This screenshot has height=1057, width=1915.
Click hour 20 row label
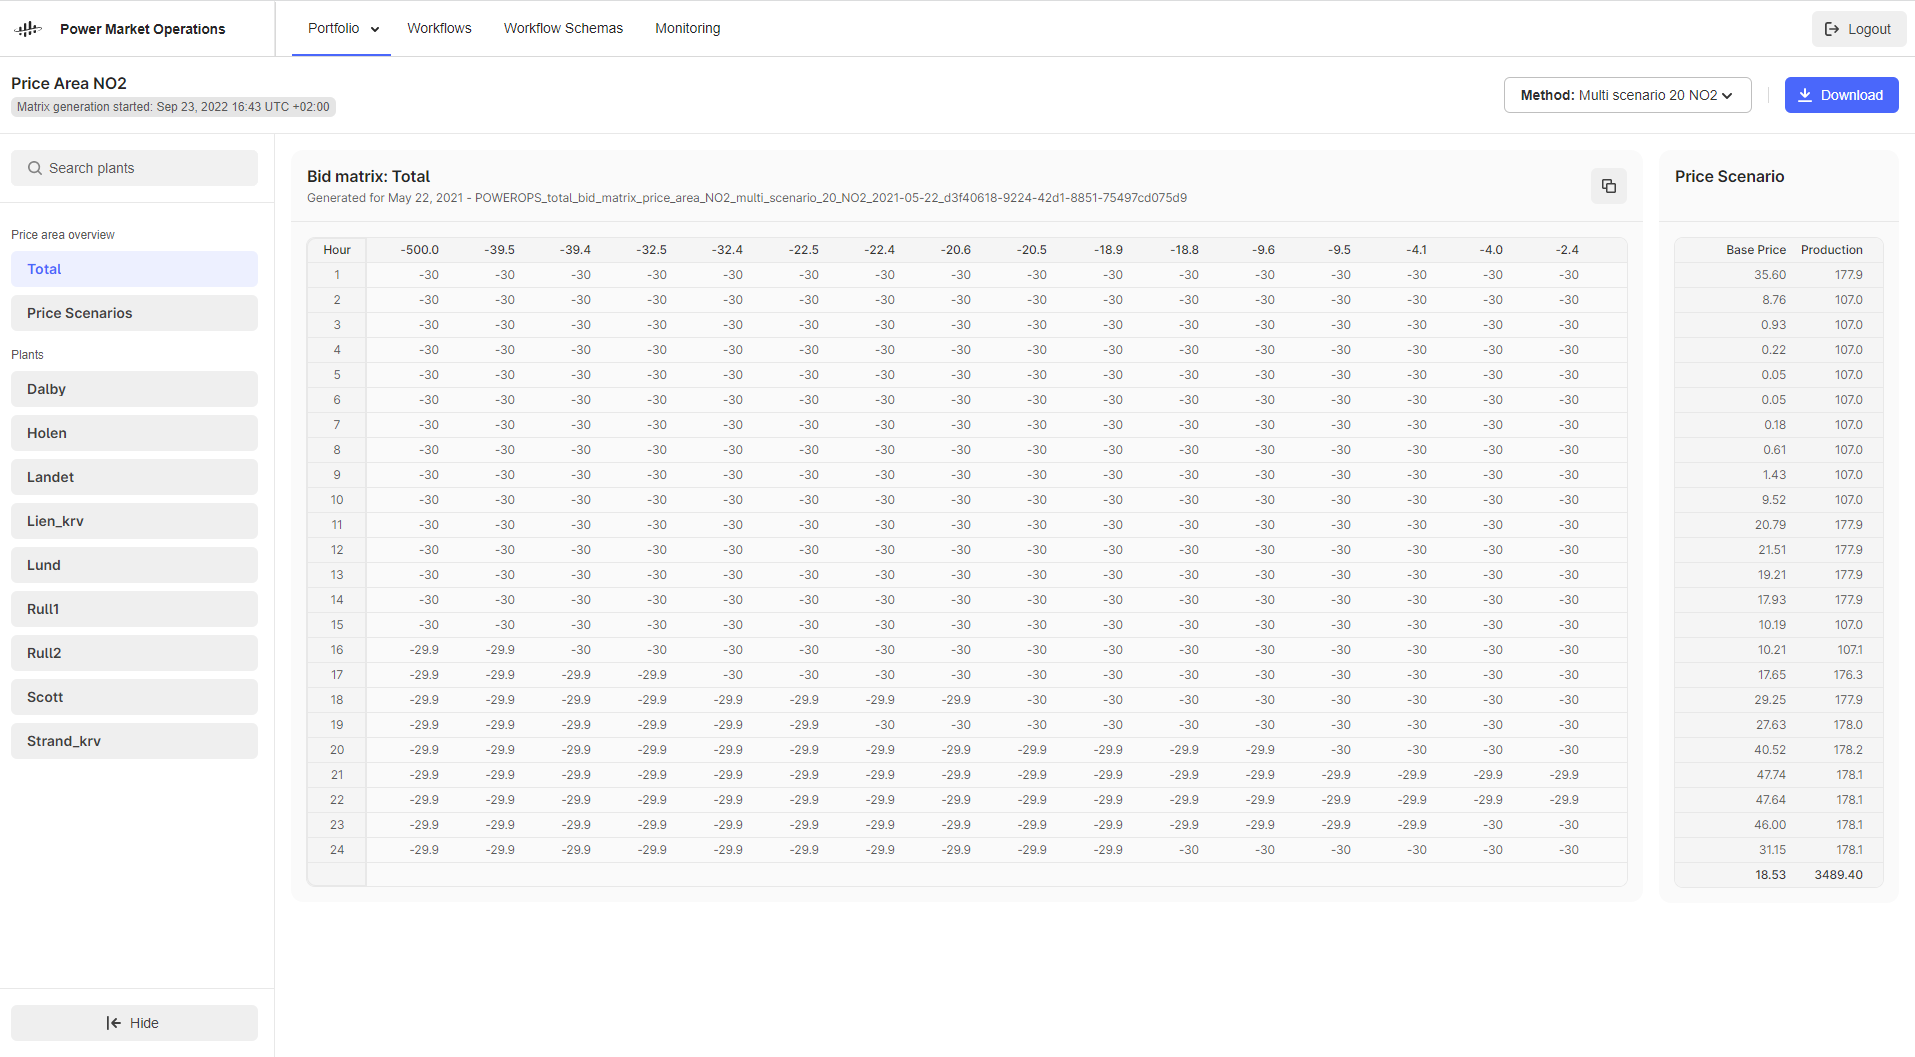tap(337, 750)
